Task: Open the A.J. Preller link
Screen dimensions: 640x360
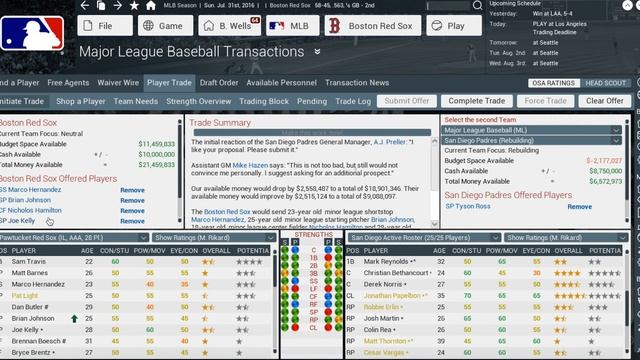Action: 390,142
